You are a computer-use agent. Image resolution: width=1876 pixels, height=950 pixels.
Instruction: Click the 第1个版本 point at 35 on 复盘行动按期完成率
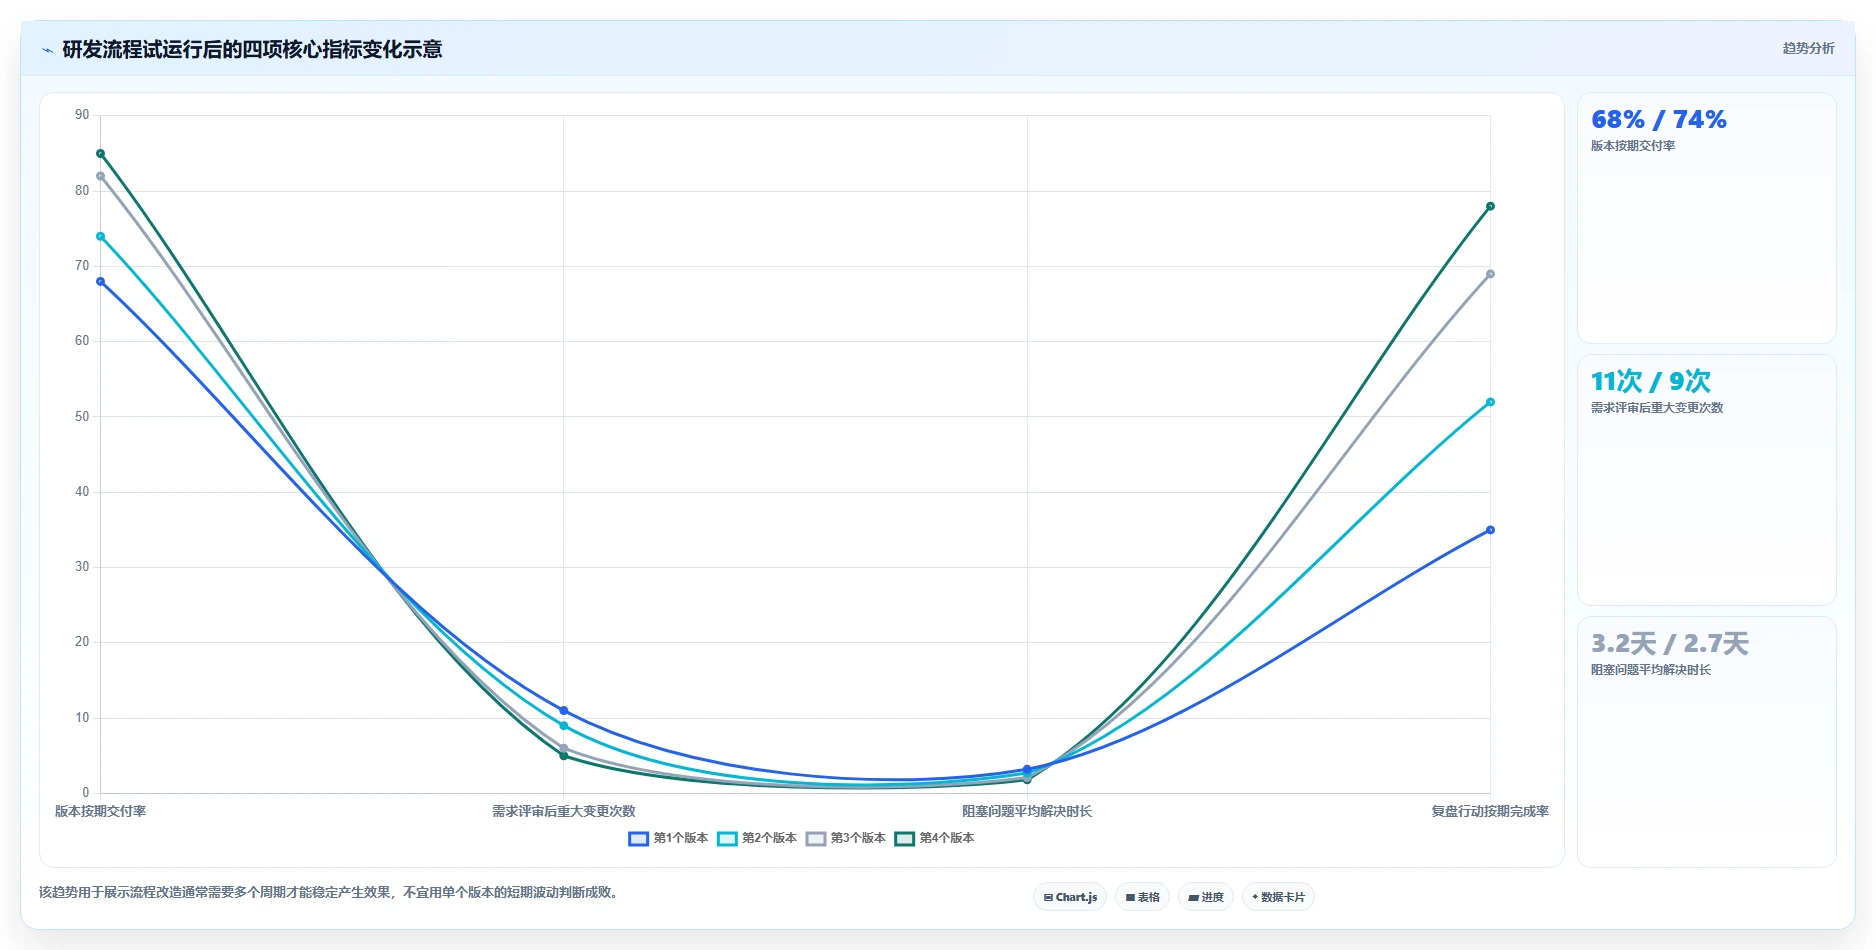coord(1490,530)
